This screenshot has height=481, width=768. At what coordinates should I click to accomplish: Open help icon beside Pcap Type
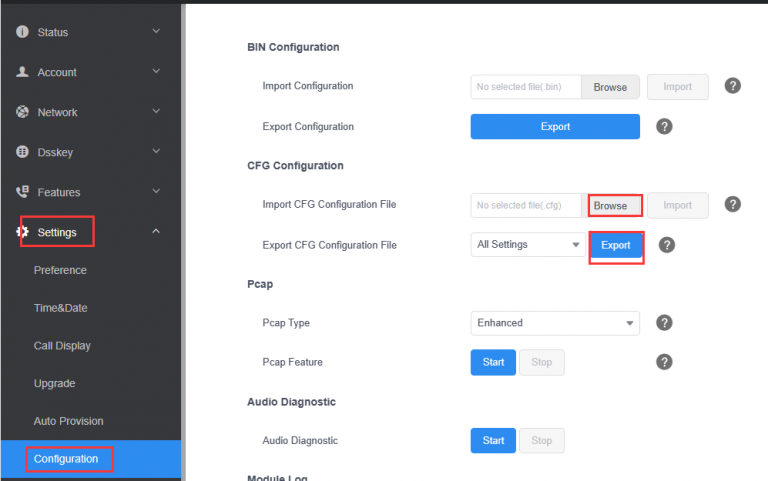click(664, 323)
